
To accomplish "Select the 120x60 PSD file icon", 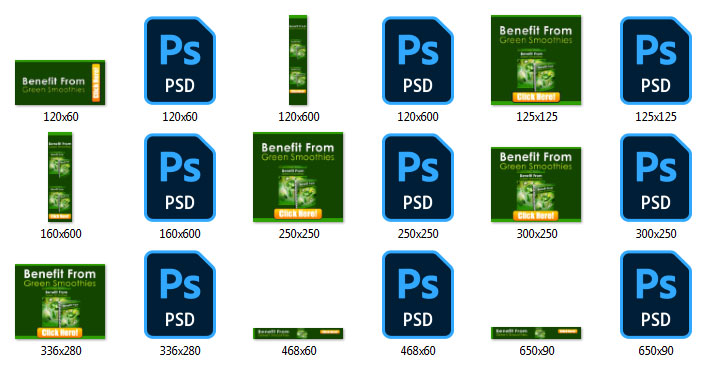I will (x=180, y=60).
